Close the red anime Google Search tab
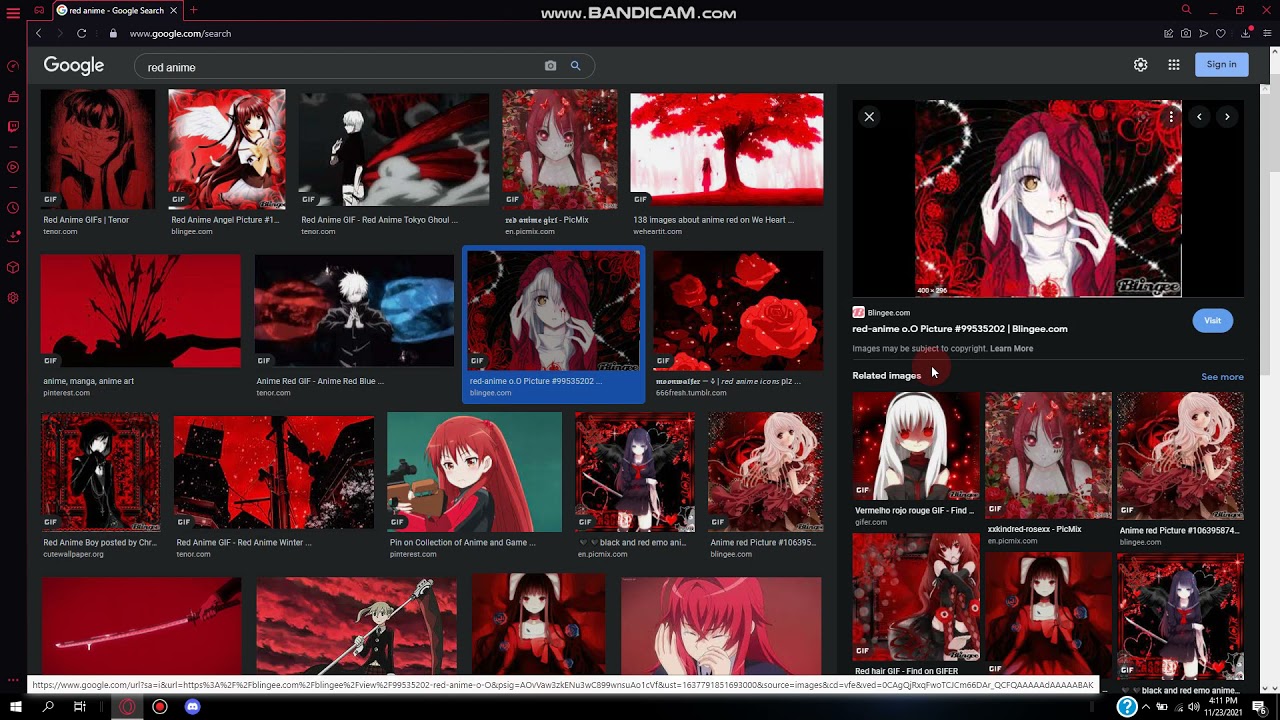Screen dimensions: 1280x720 (175, 10)
